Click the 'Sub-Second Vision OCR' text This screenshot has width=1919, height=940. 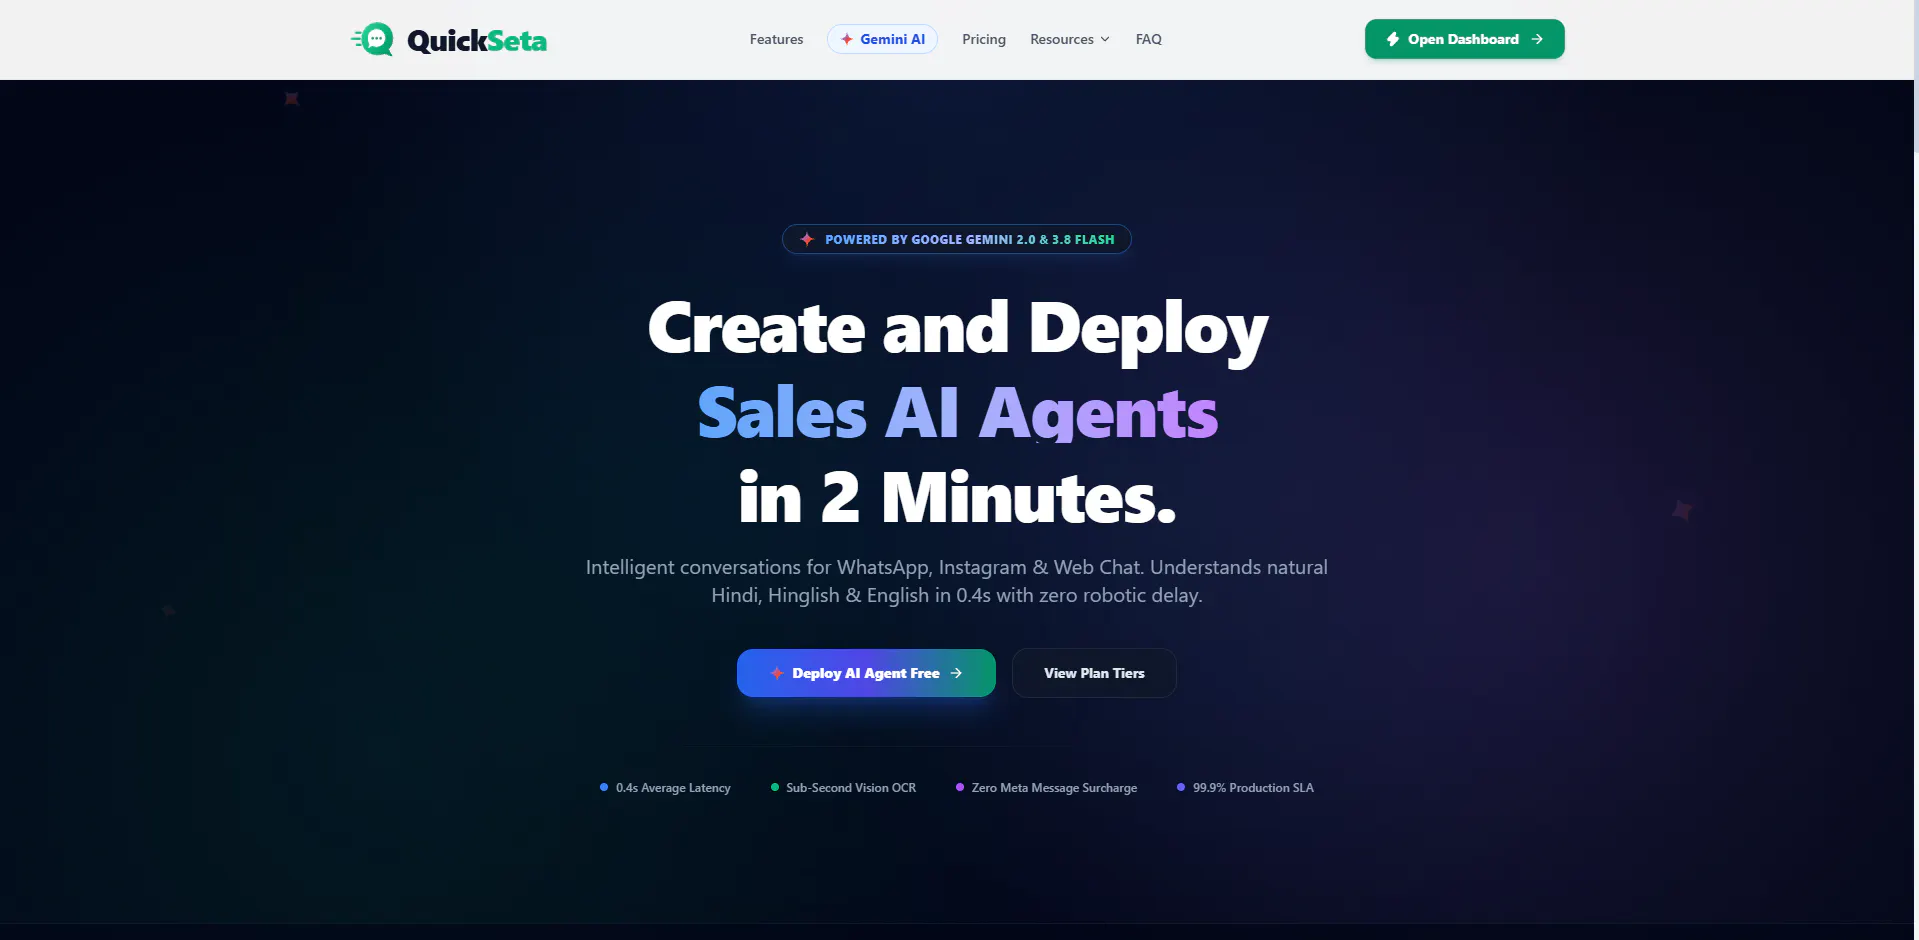pyautogui.click(x=851, y=788)
